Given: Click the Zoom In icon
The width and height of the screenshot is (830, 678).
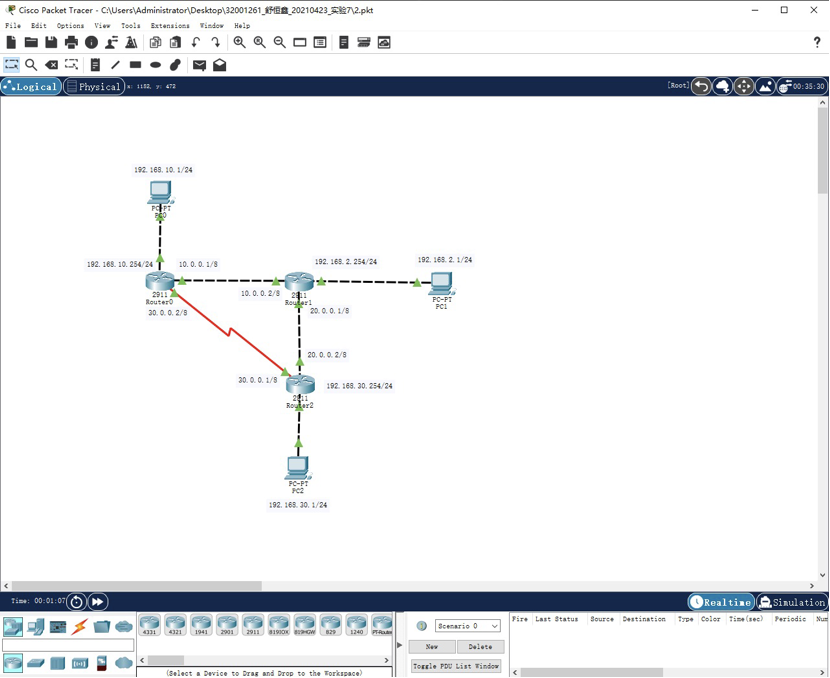Looking at the screenshot, I should [x=240, y=42].
